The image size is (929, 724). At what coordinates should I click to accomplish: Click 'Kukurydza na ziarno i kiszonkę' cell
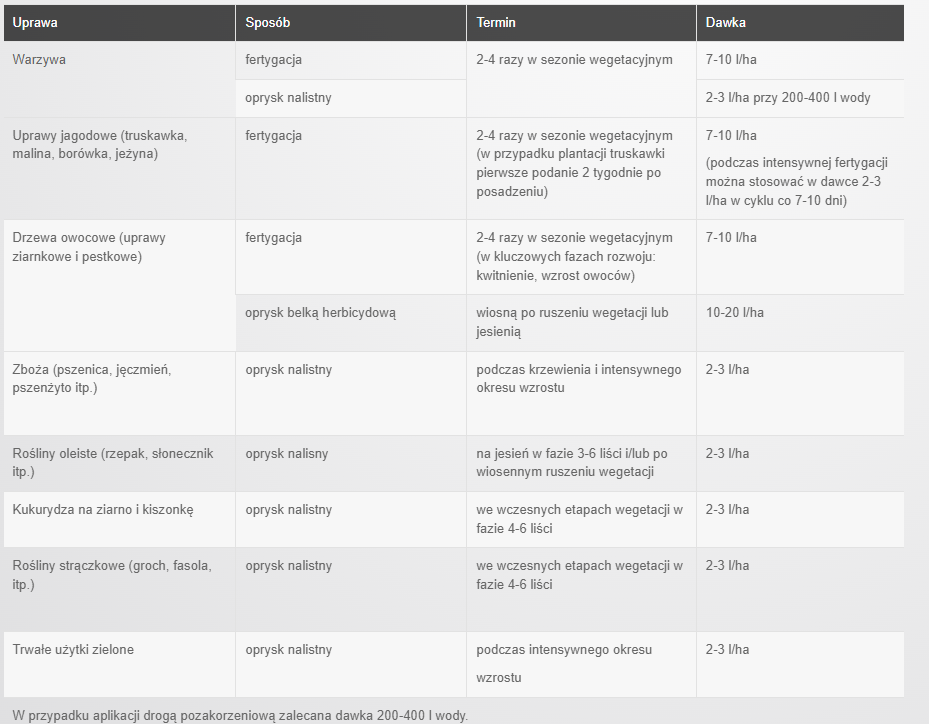(119, 519)
